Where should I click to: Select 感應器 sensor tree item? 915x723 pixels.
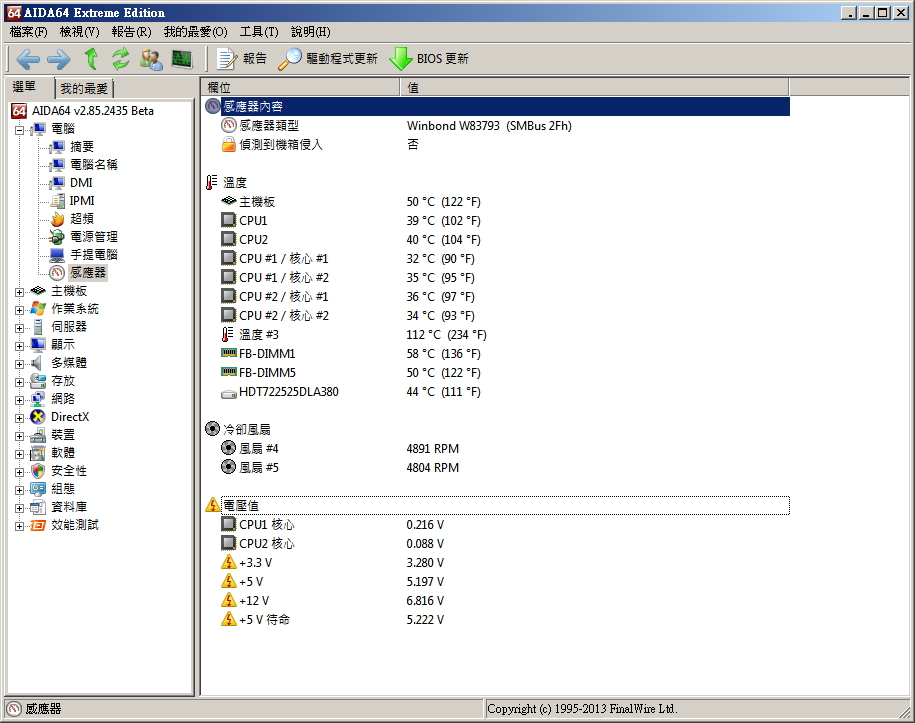click(x=88, y=273)
